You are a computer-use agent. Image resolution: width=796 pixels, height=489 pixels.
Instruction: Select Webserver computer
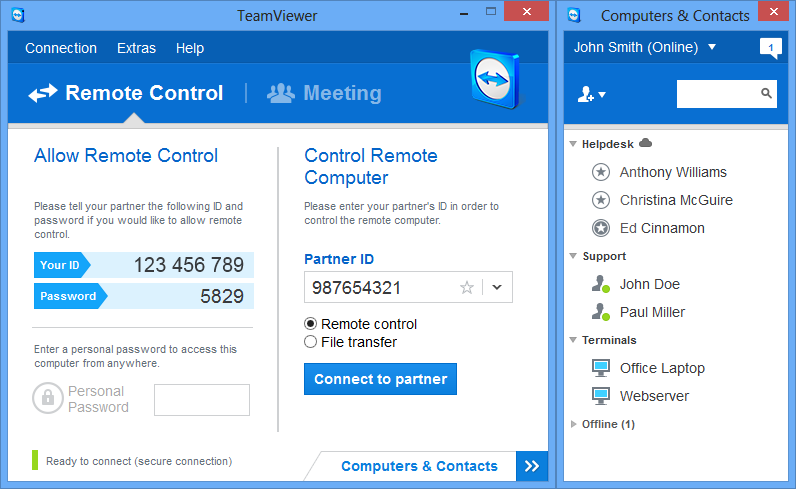654,396
